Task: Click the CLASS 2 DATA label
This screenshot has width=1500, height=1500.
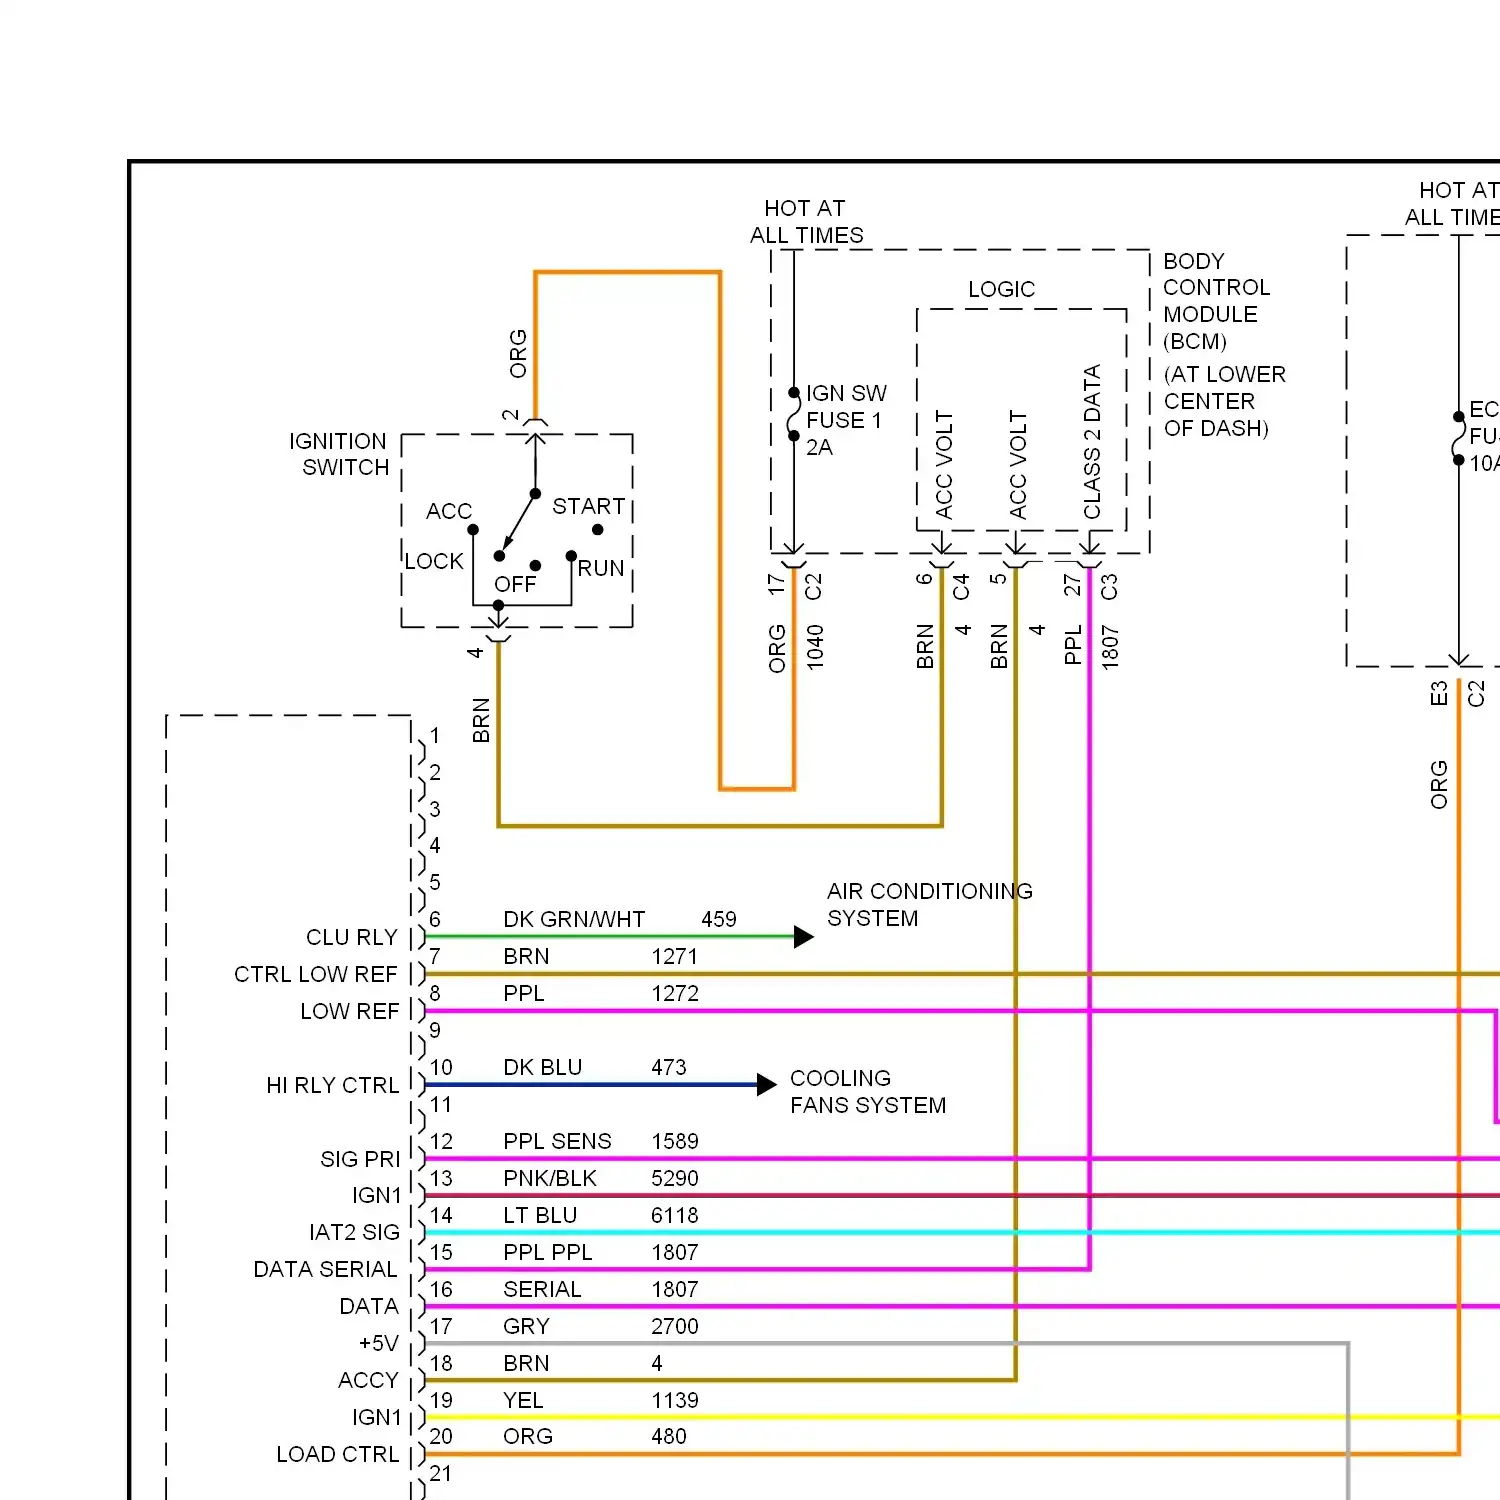Action: point(1092,442)
